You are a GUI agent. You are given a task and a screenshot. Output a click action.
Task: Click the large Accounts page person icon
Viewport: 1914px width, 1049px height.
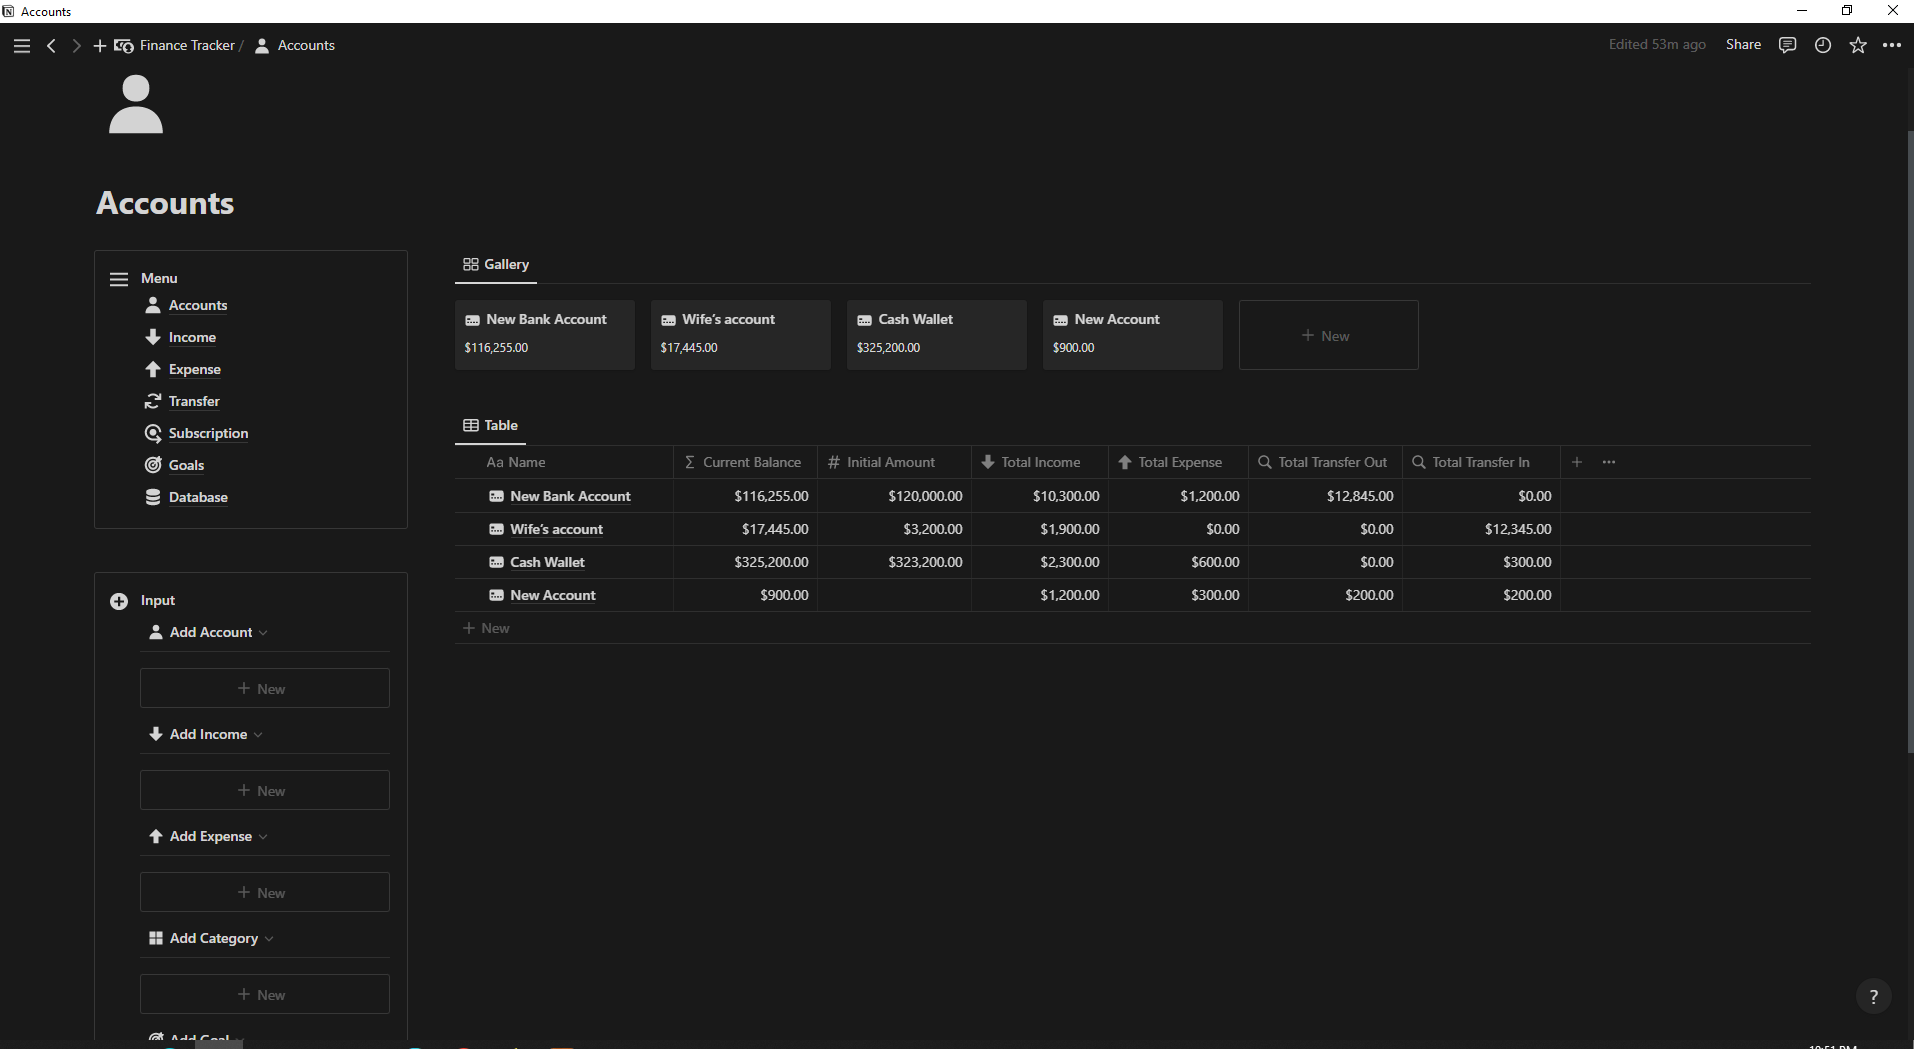tap(136, 105)
